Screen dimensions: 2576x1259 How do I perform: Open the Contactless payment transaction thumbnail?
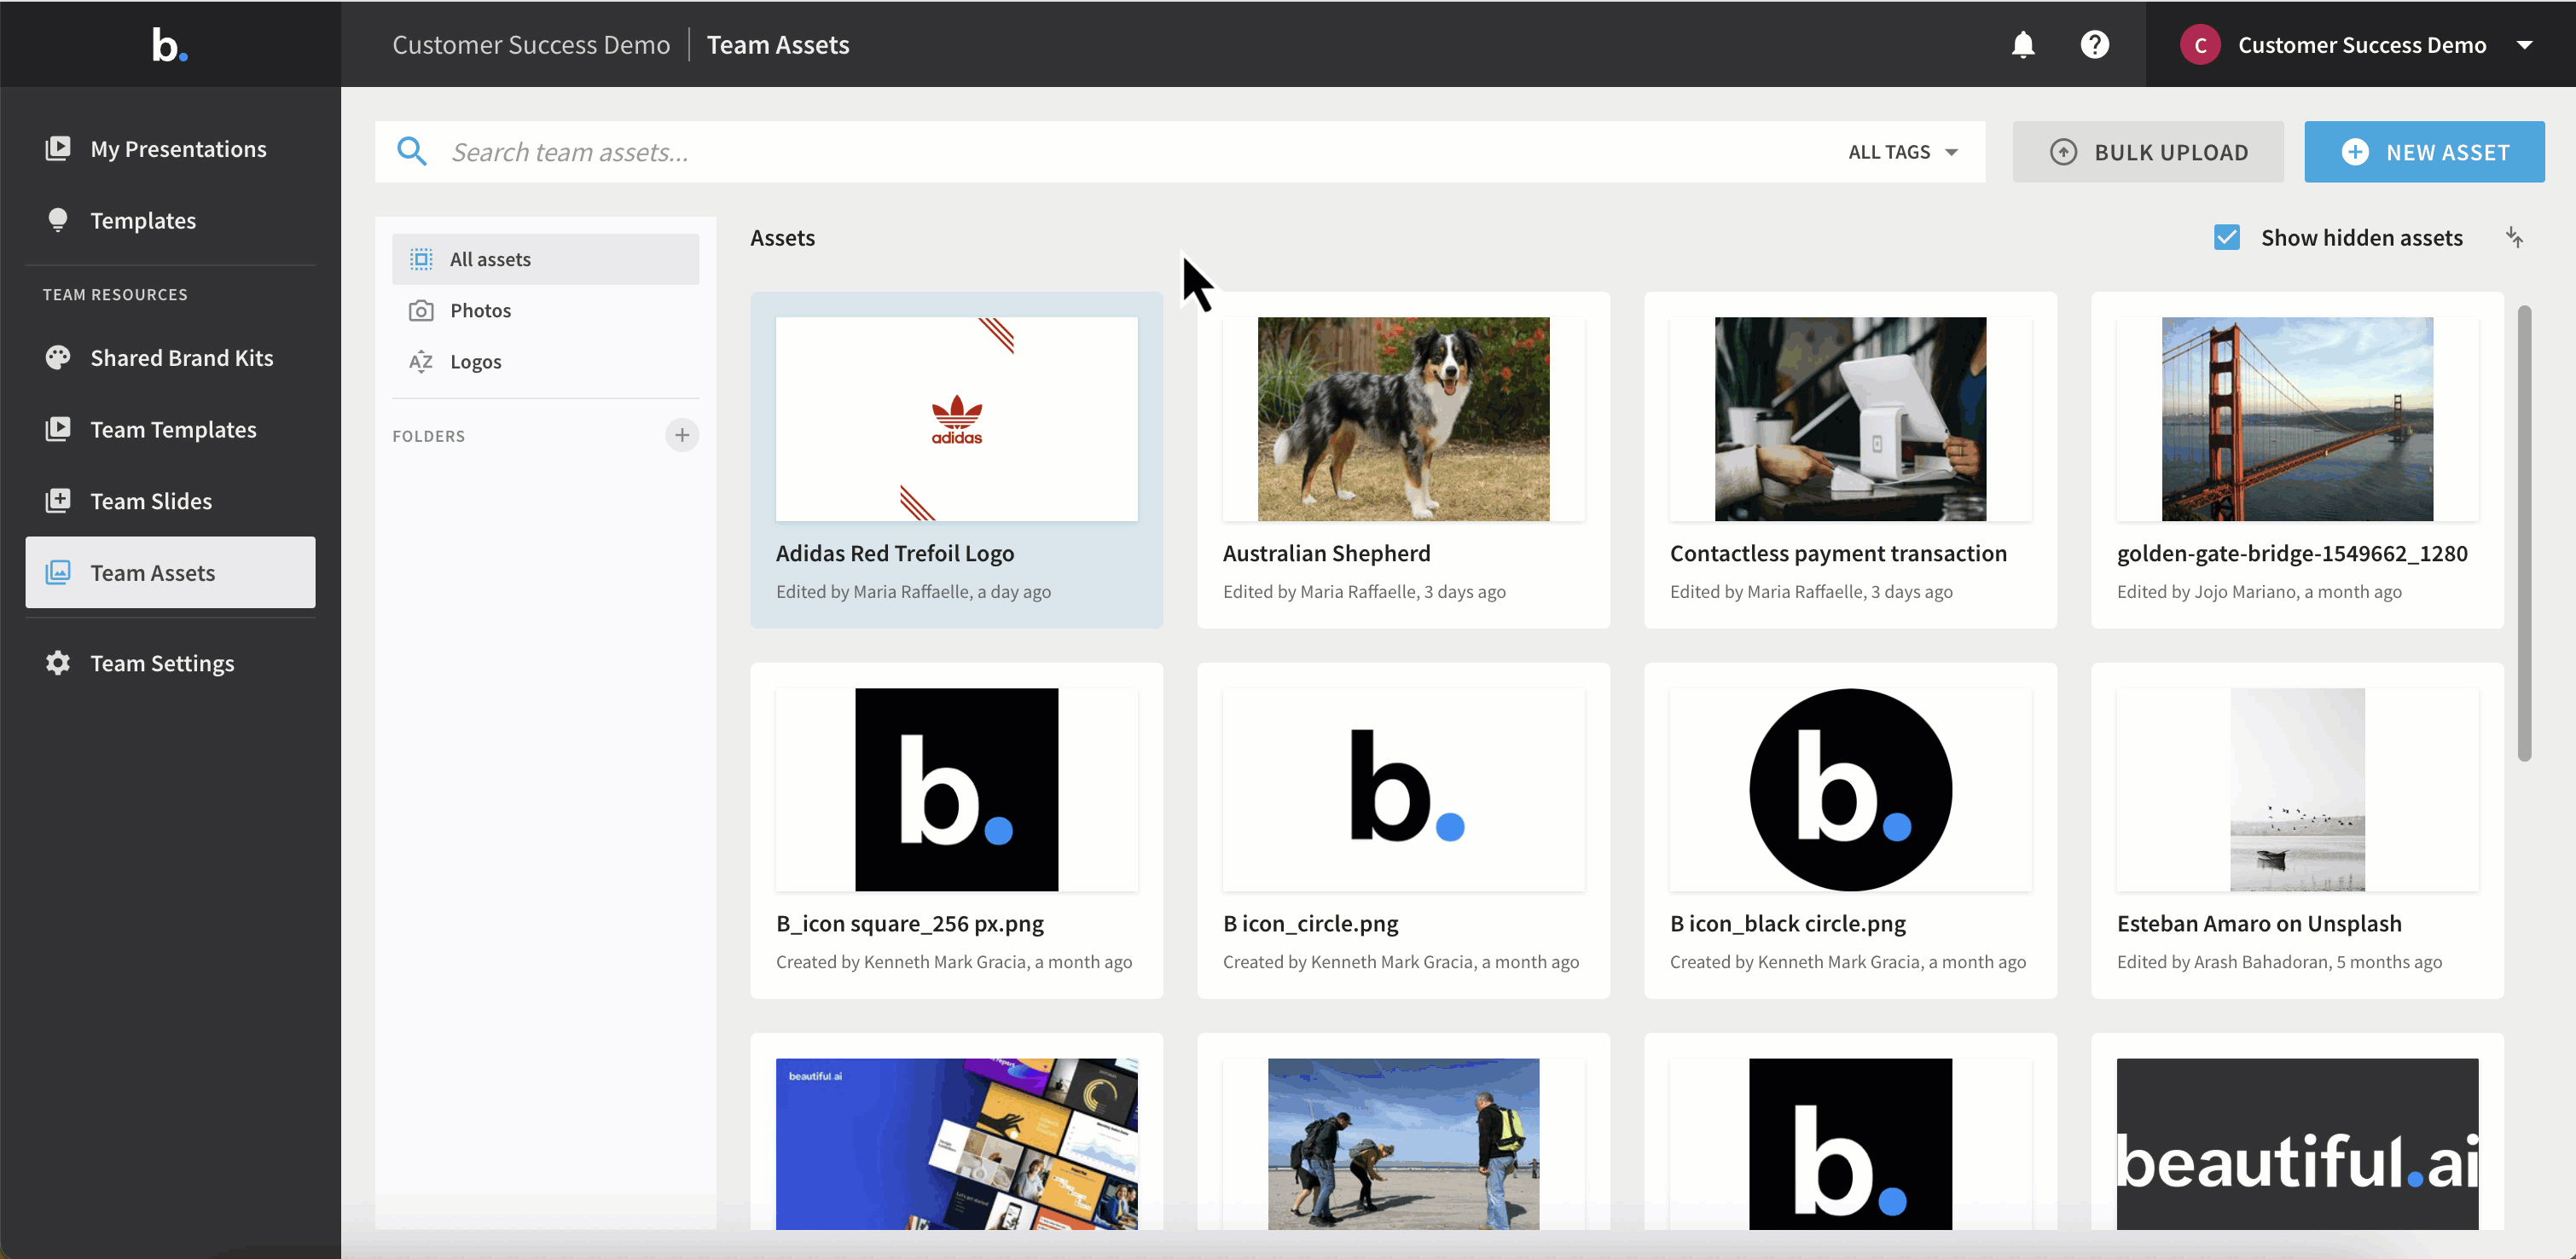pos(1850,419)
